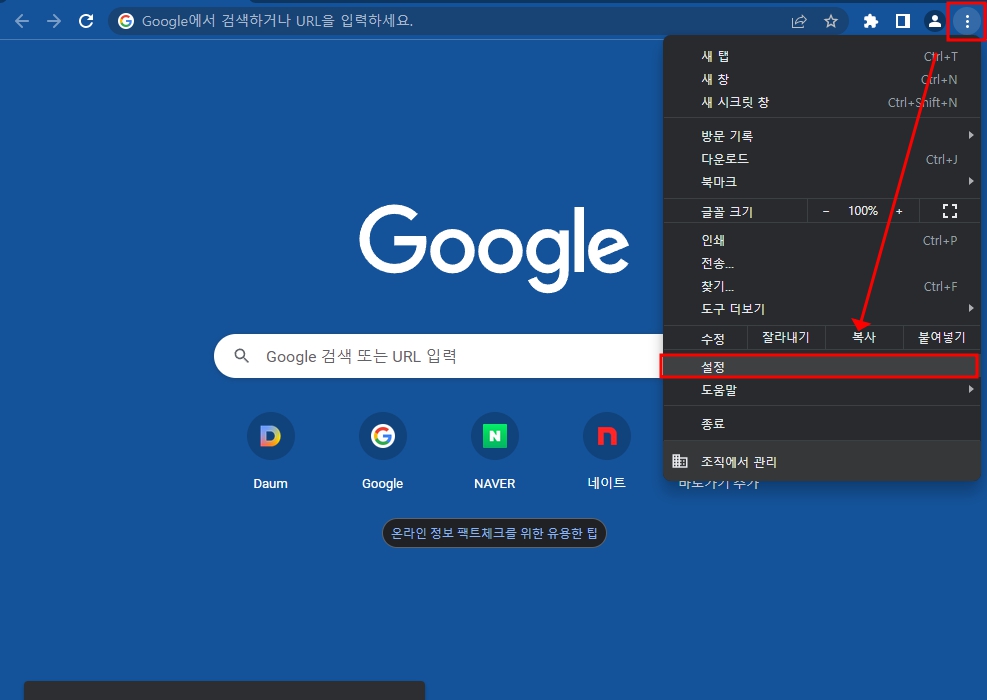Expand the 도구 더보기 submenu arrow
This screenshot has height=700, width=987.
[971, 308]
